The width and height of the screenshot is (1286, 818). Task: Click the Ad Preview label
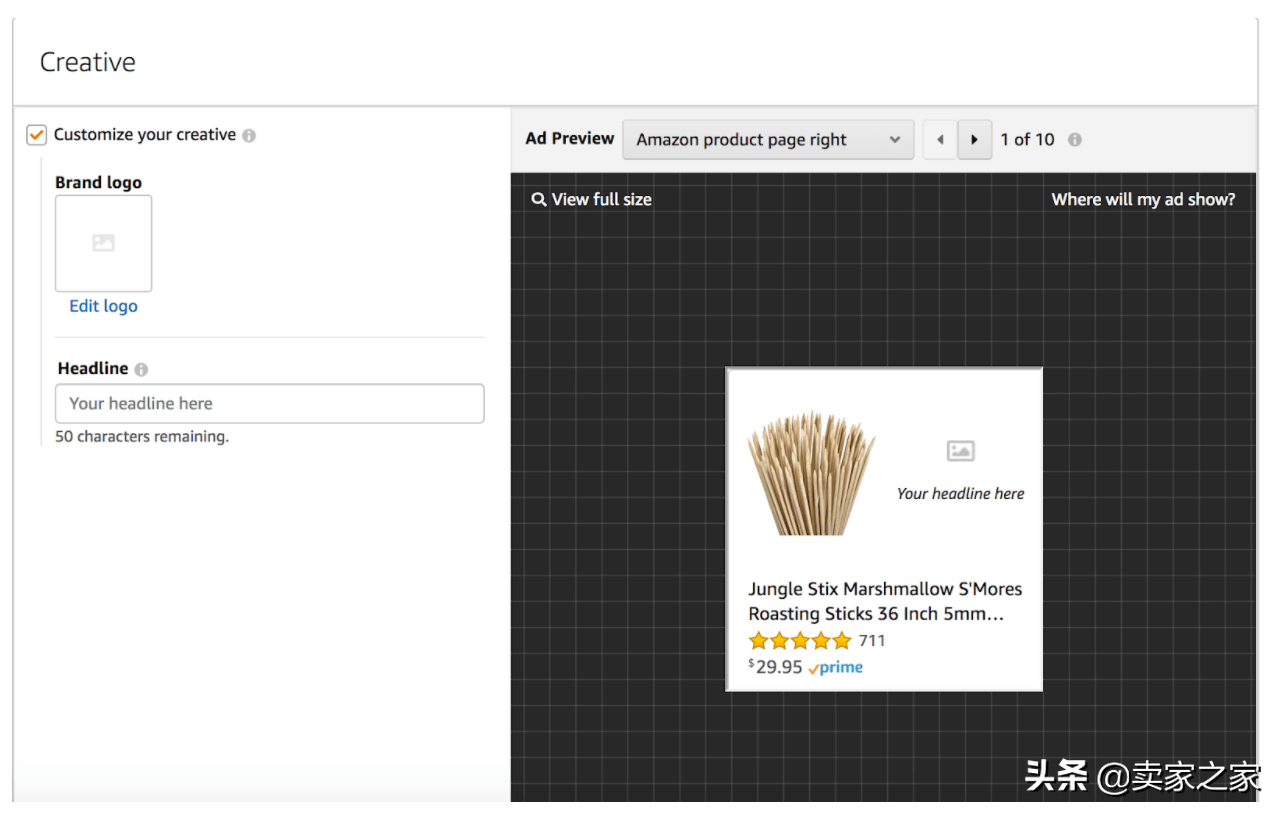tap(570, 139)
